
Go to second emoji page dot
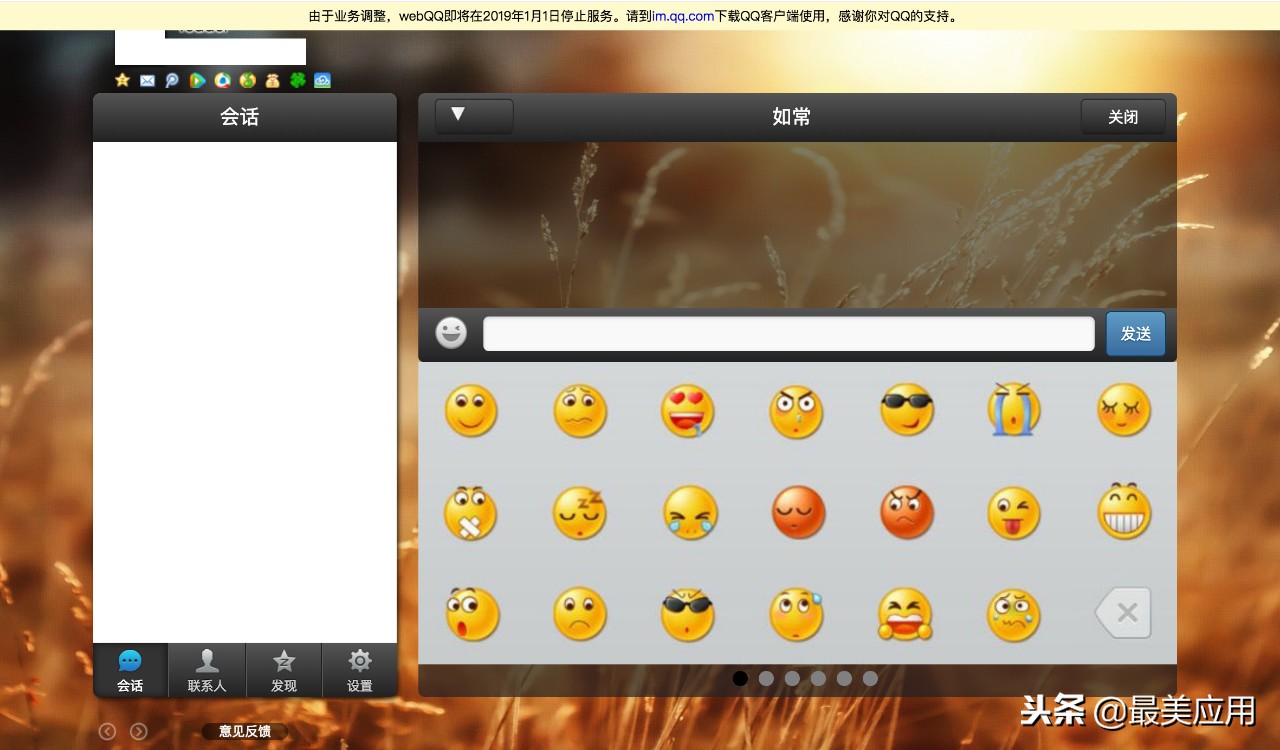pyautogui.click(x=766, y=678)
